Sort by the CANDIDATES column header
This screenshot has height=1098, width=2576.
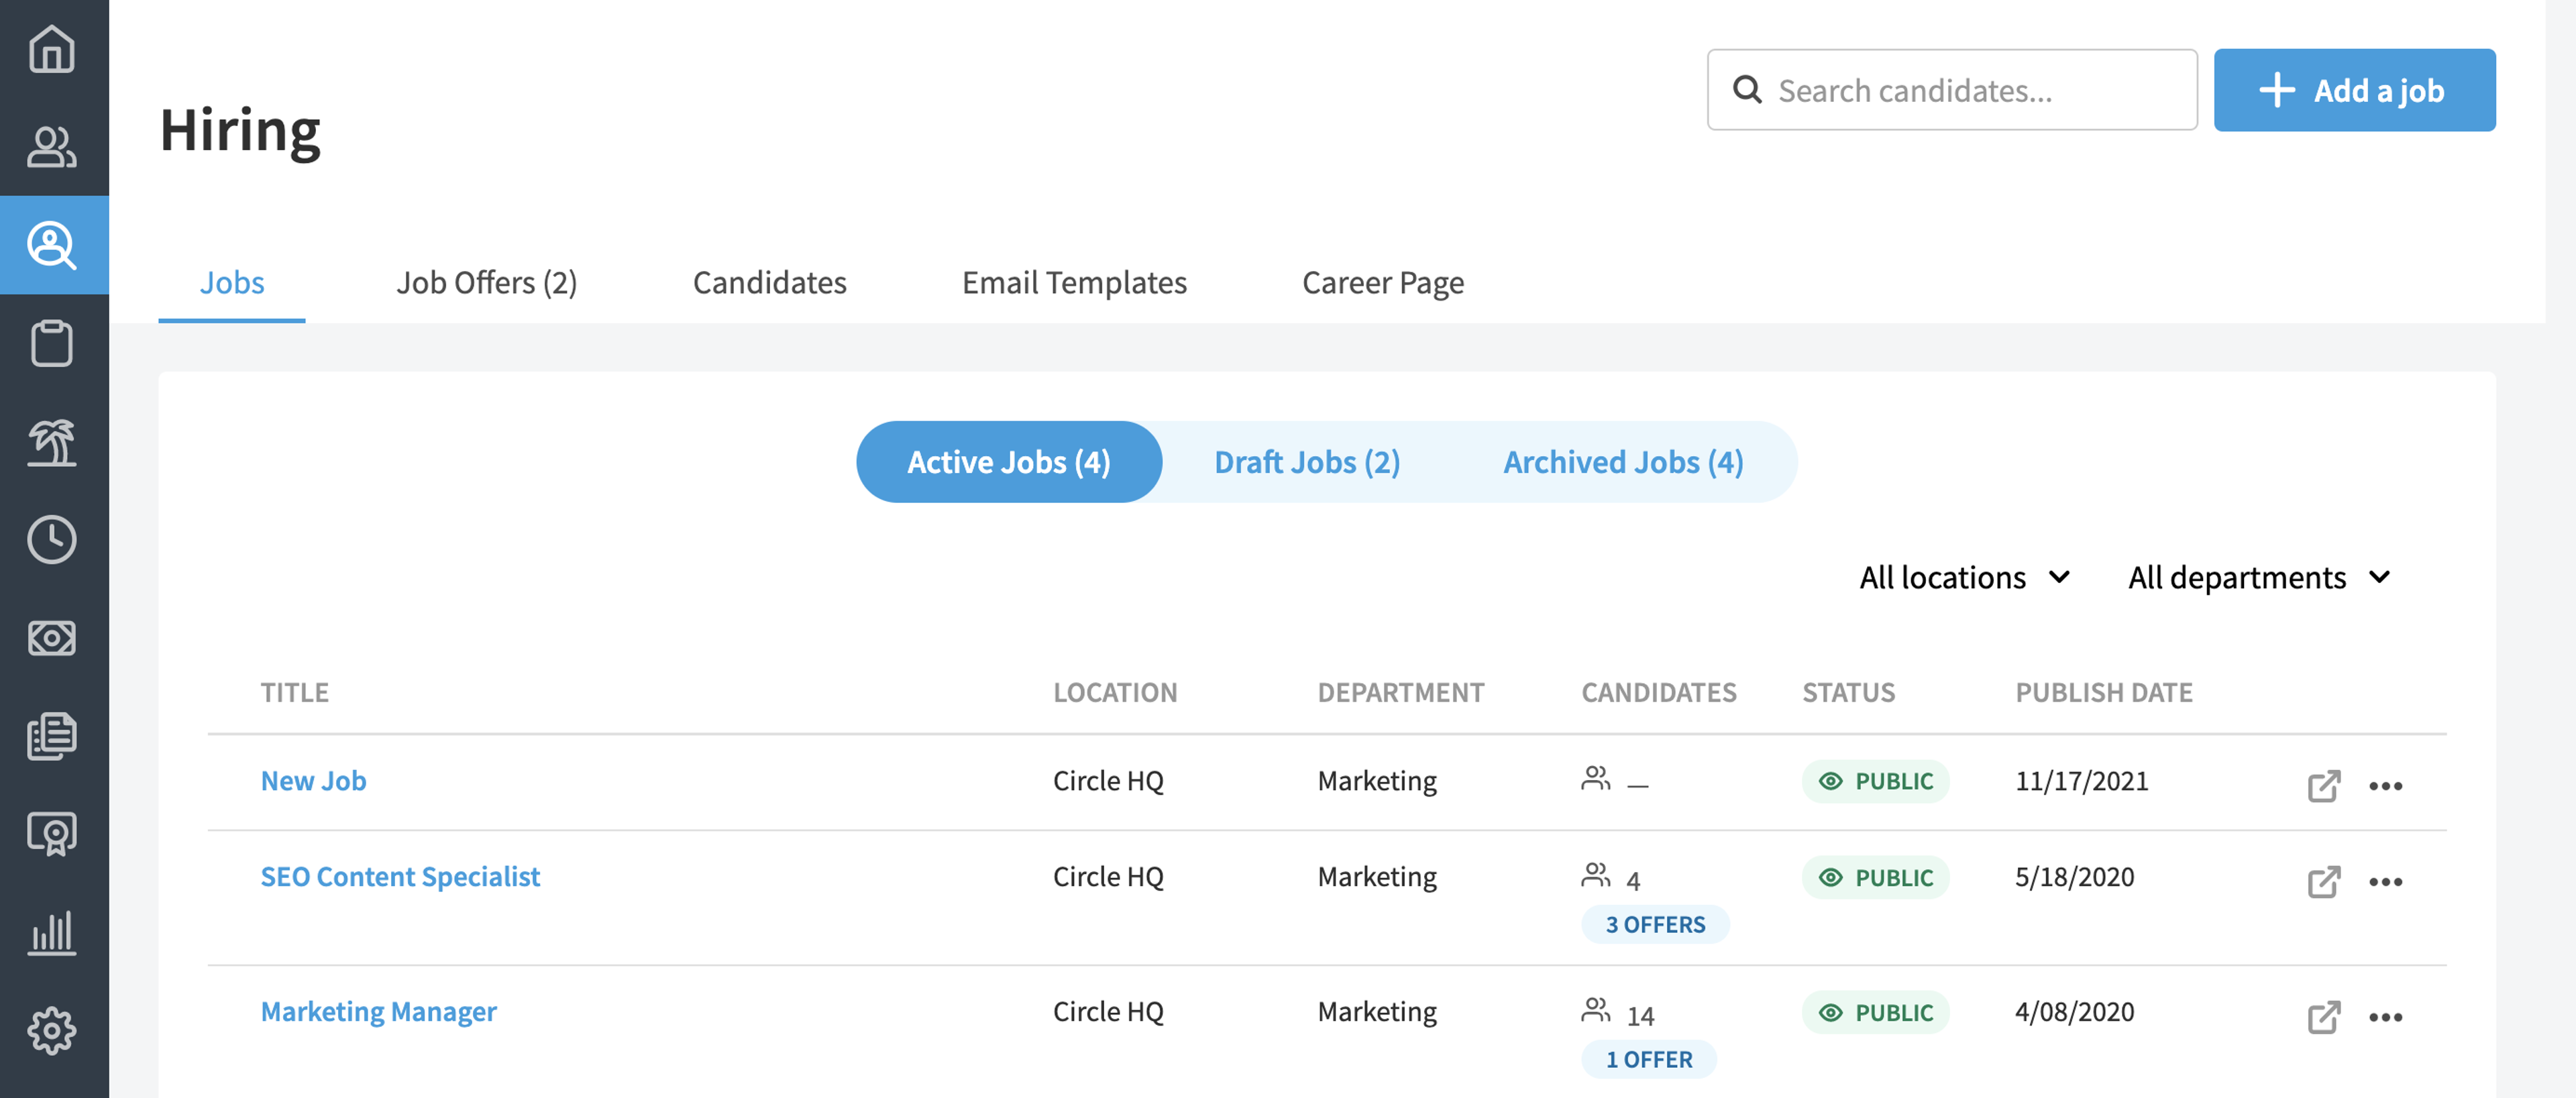coord(1659,692)
